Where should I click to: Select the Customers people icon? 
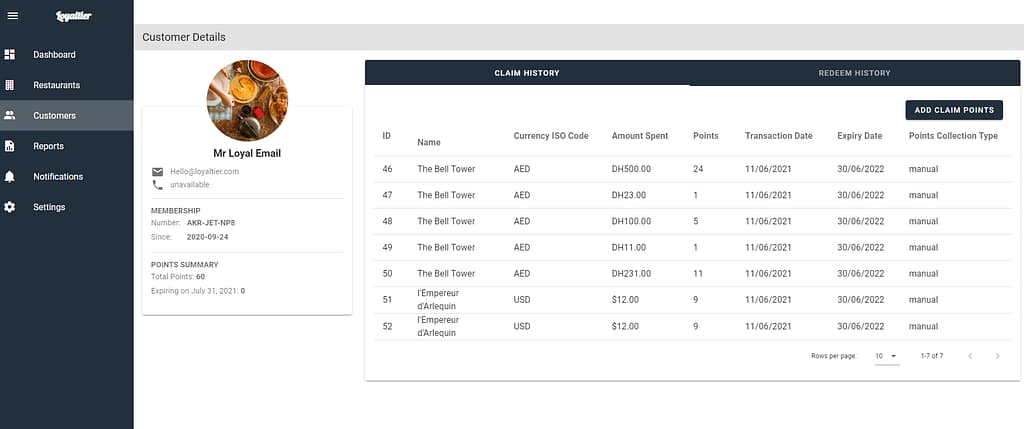[x=10, y=116]
